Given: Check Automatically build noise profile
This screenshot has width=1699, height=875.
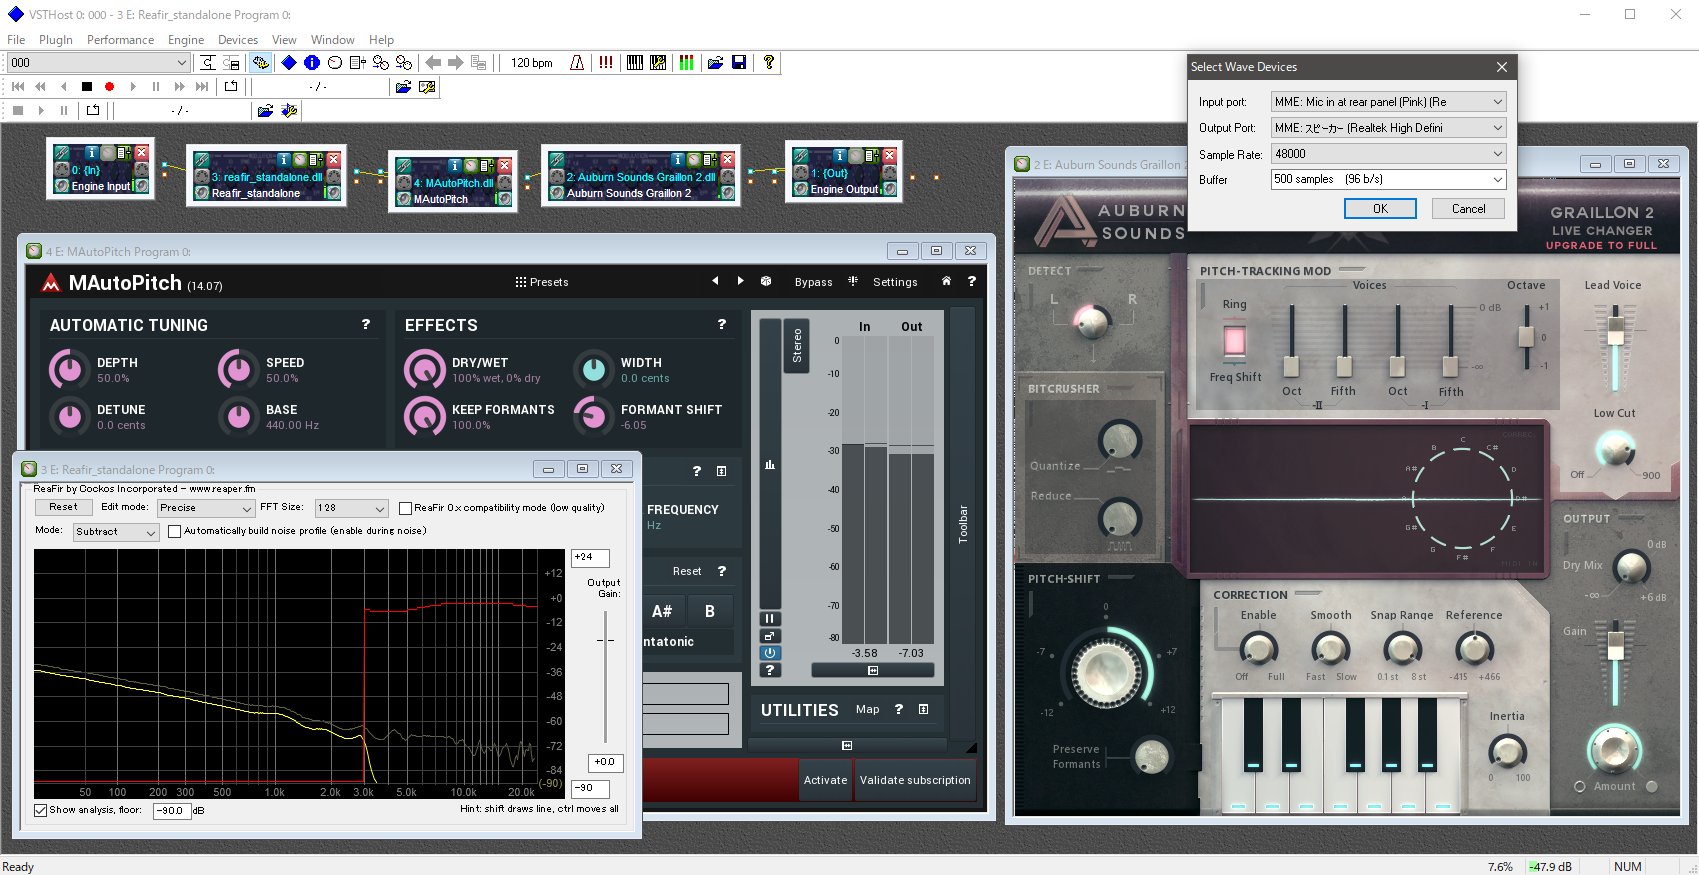Looking at the screenshot, I should 175,531.
